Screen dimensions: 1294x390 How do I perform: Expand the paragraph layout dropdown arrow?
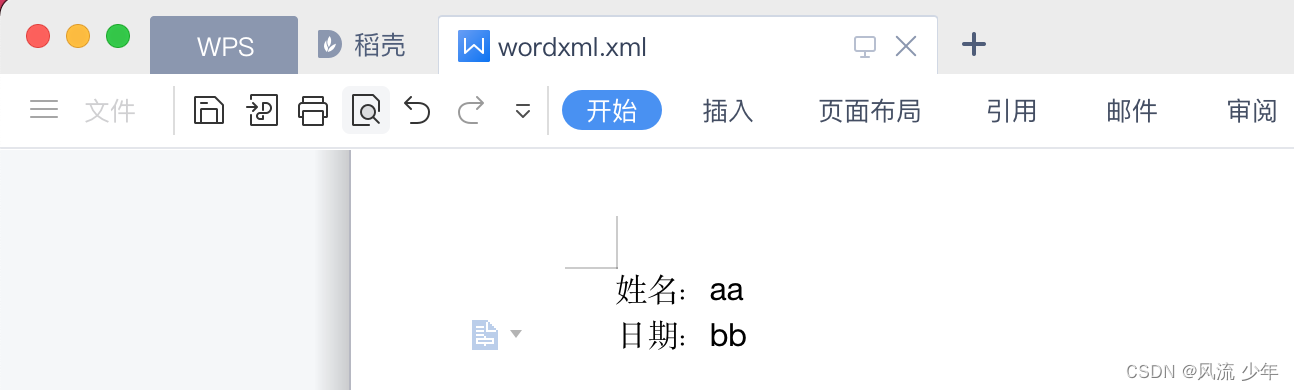[x=516, y=334]
